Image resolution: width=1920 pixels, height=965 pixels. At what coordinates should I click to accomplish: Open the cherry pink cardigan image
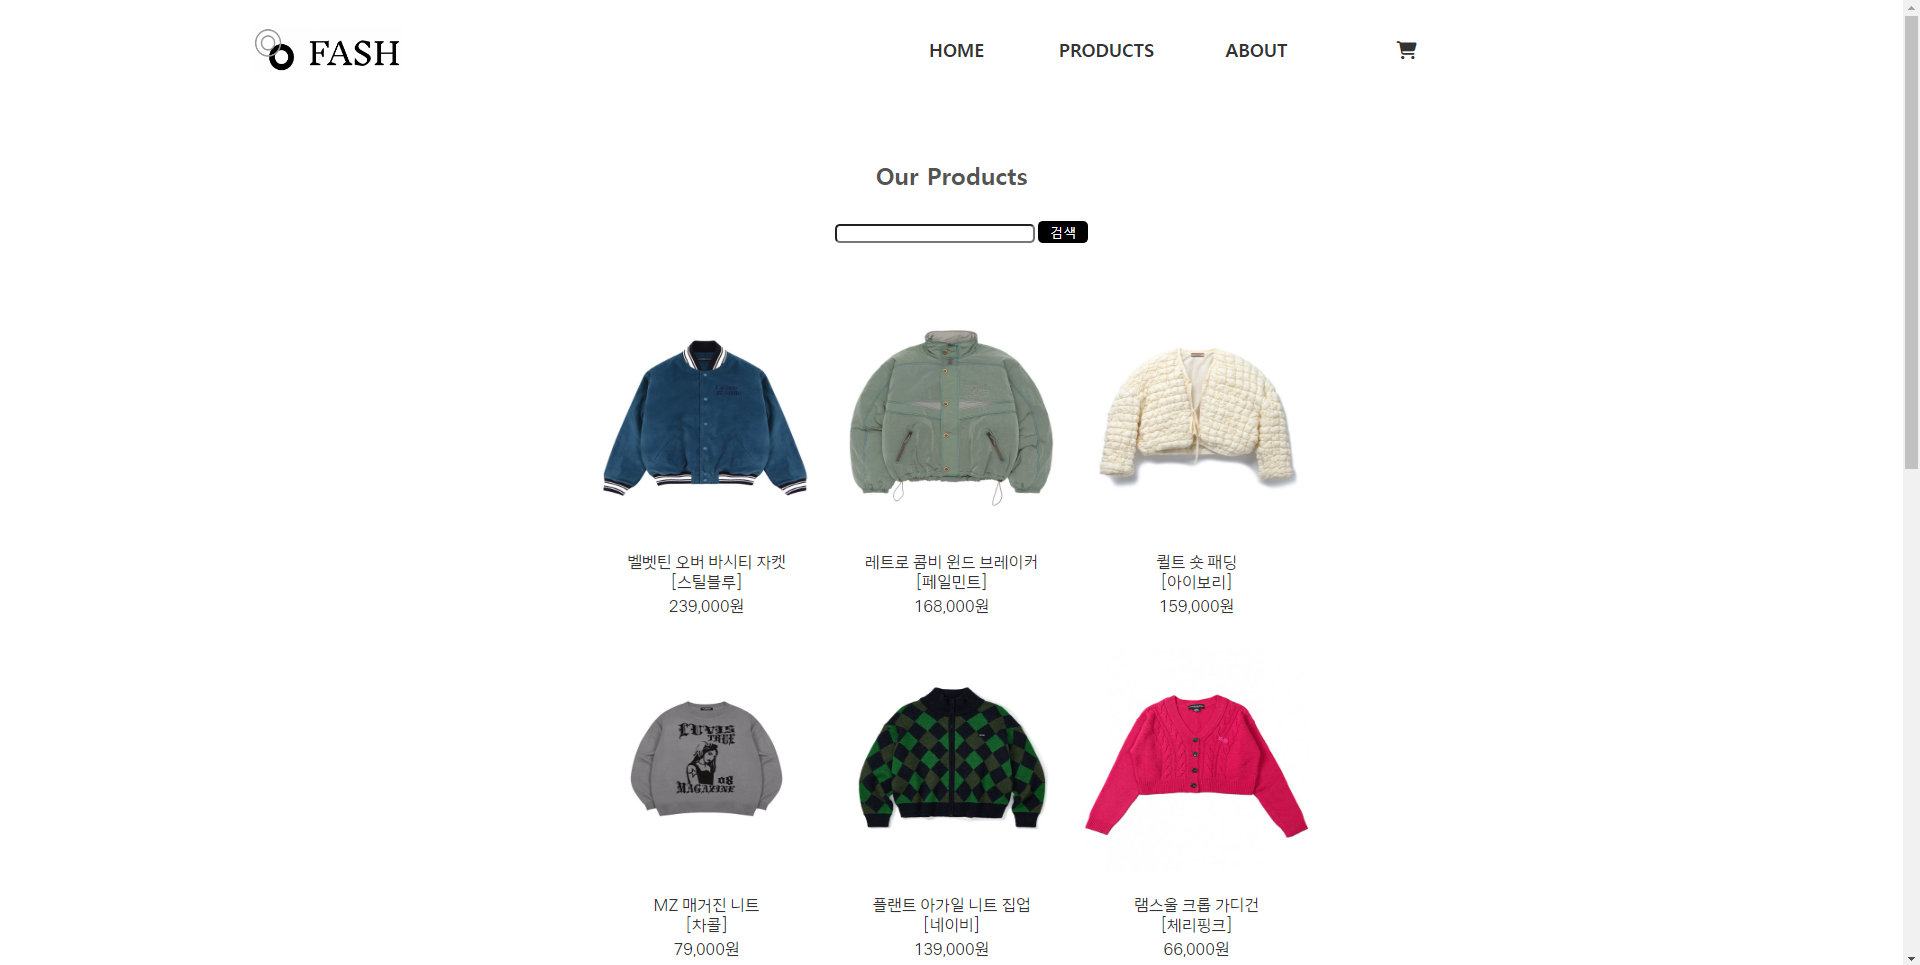tap(1197, 765)
